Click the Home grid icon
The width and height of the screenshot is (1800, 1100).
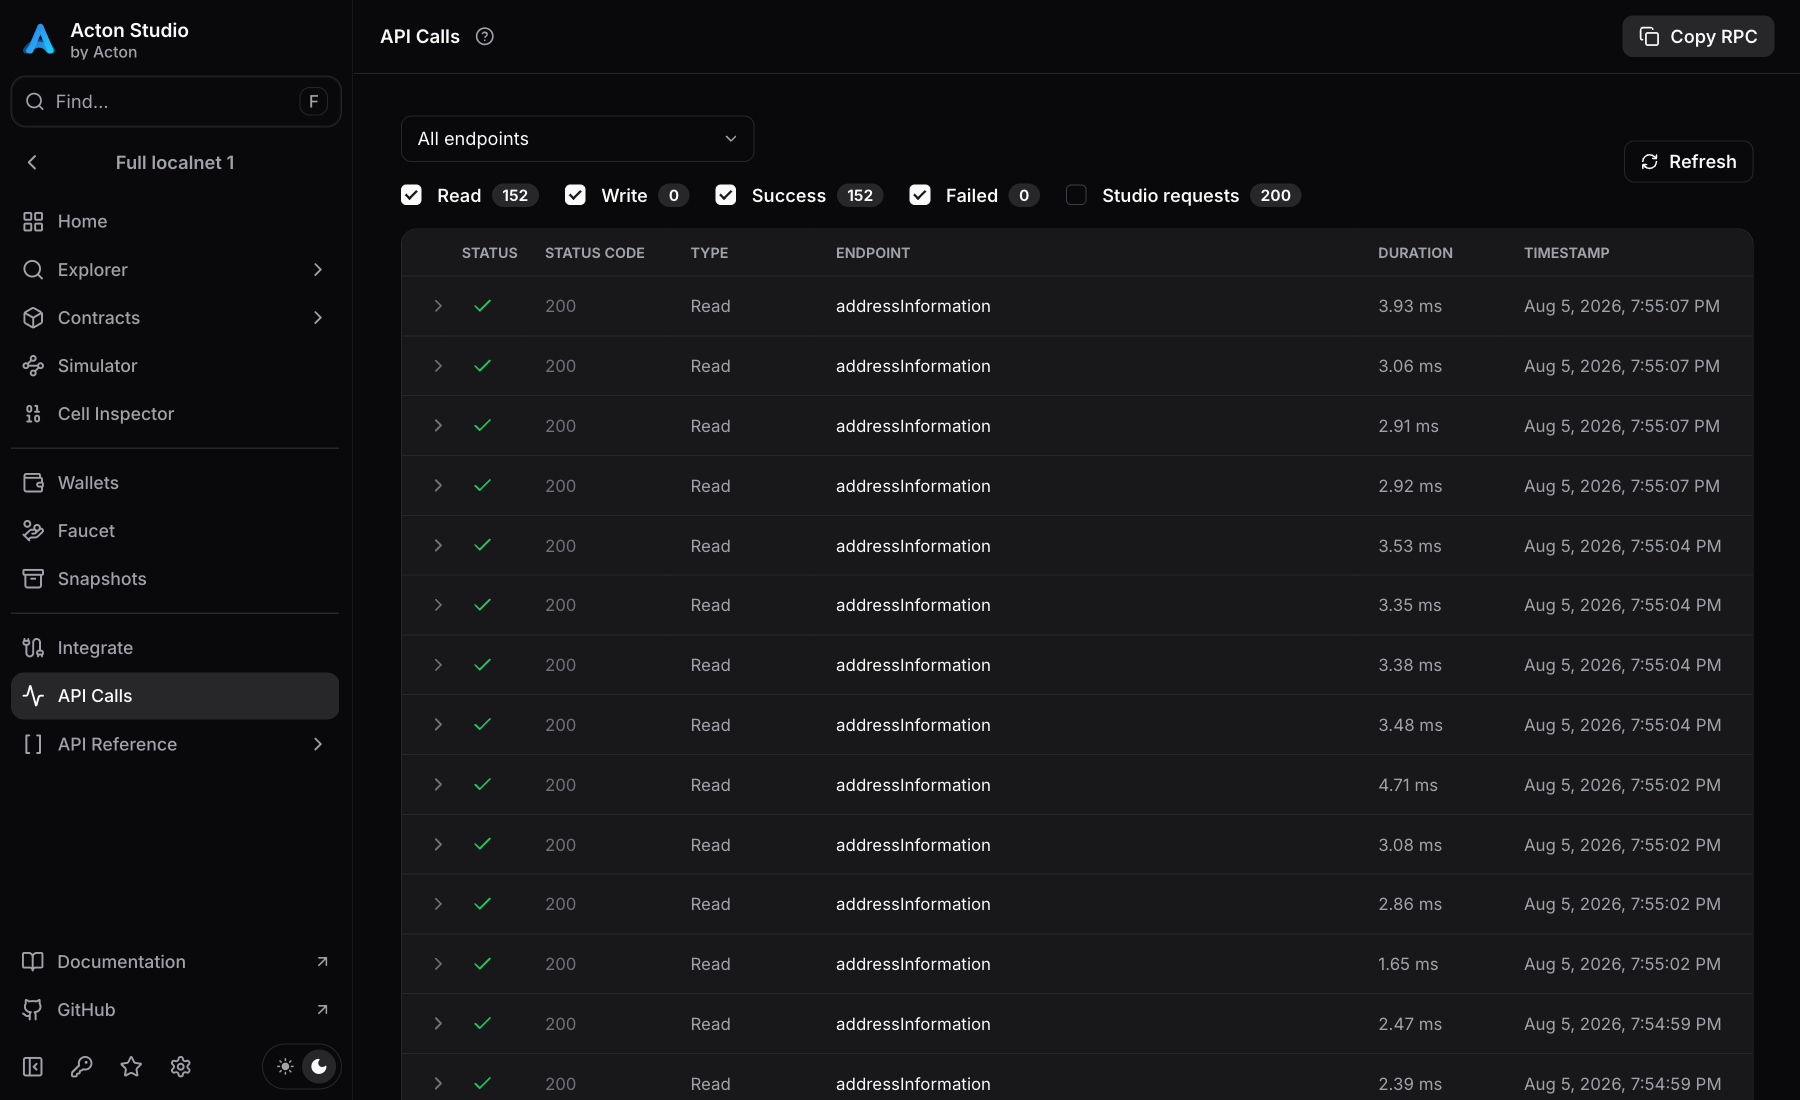(33, 222)
